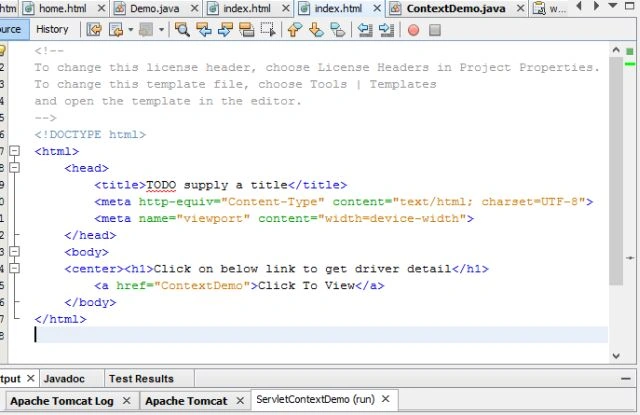Viewport: 640px width, 415px height.
Task: Click Shift Line Left icon
Action: tap(365, 30)
